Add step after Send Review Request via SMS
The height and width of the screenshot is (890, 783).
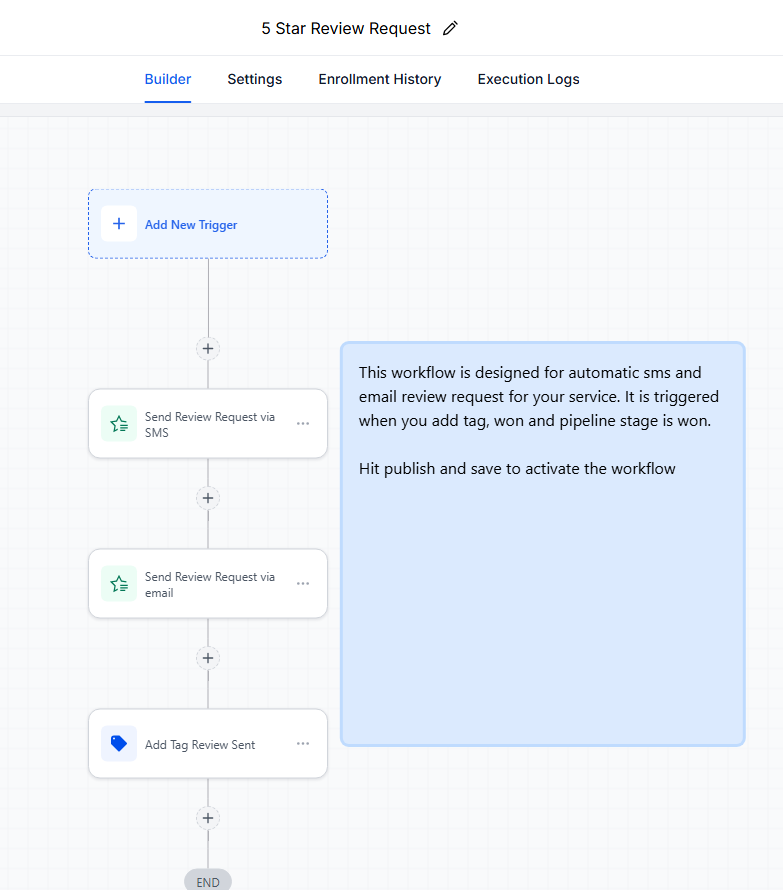click(208, 498)
